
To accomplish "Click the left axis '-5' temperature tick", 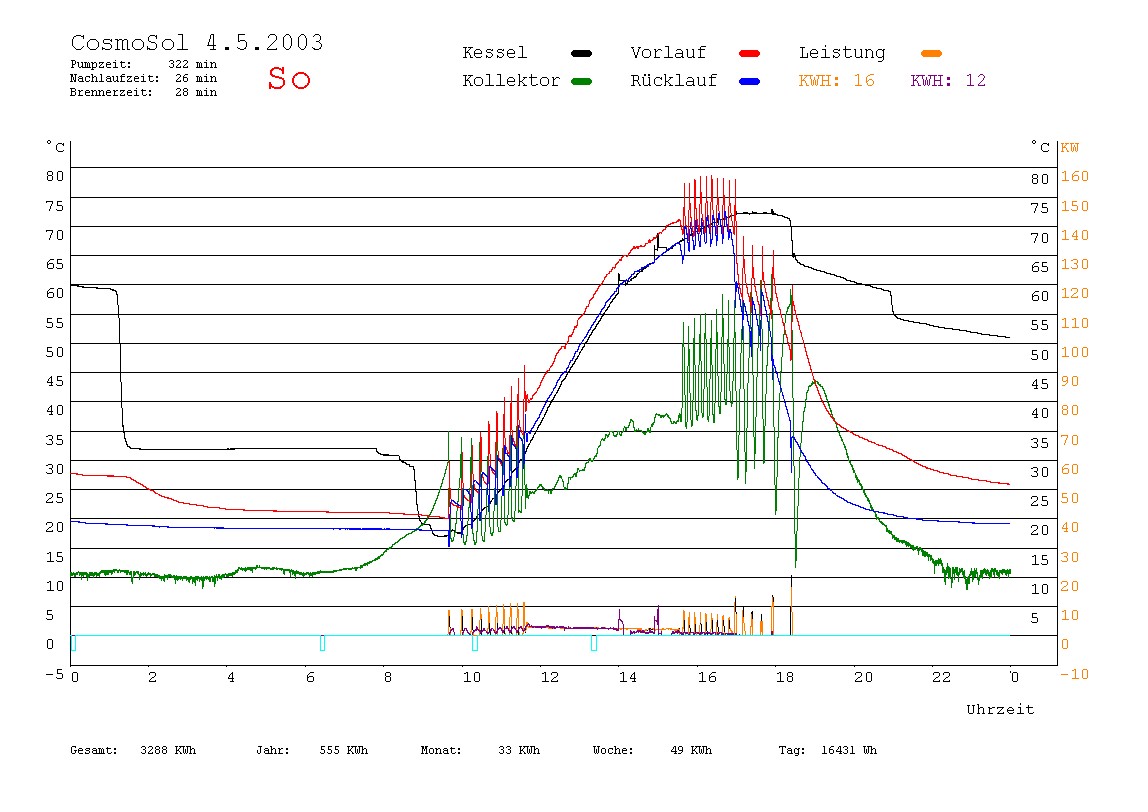I will click(x=55, y=674).
